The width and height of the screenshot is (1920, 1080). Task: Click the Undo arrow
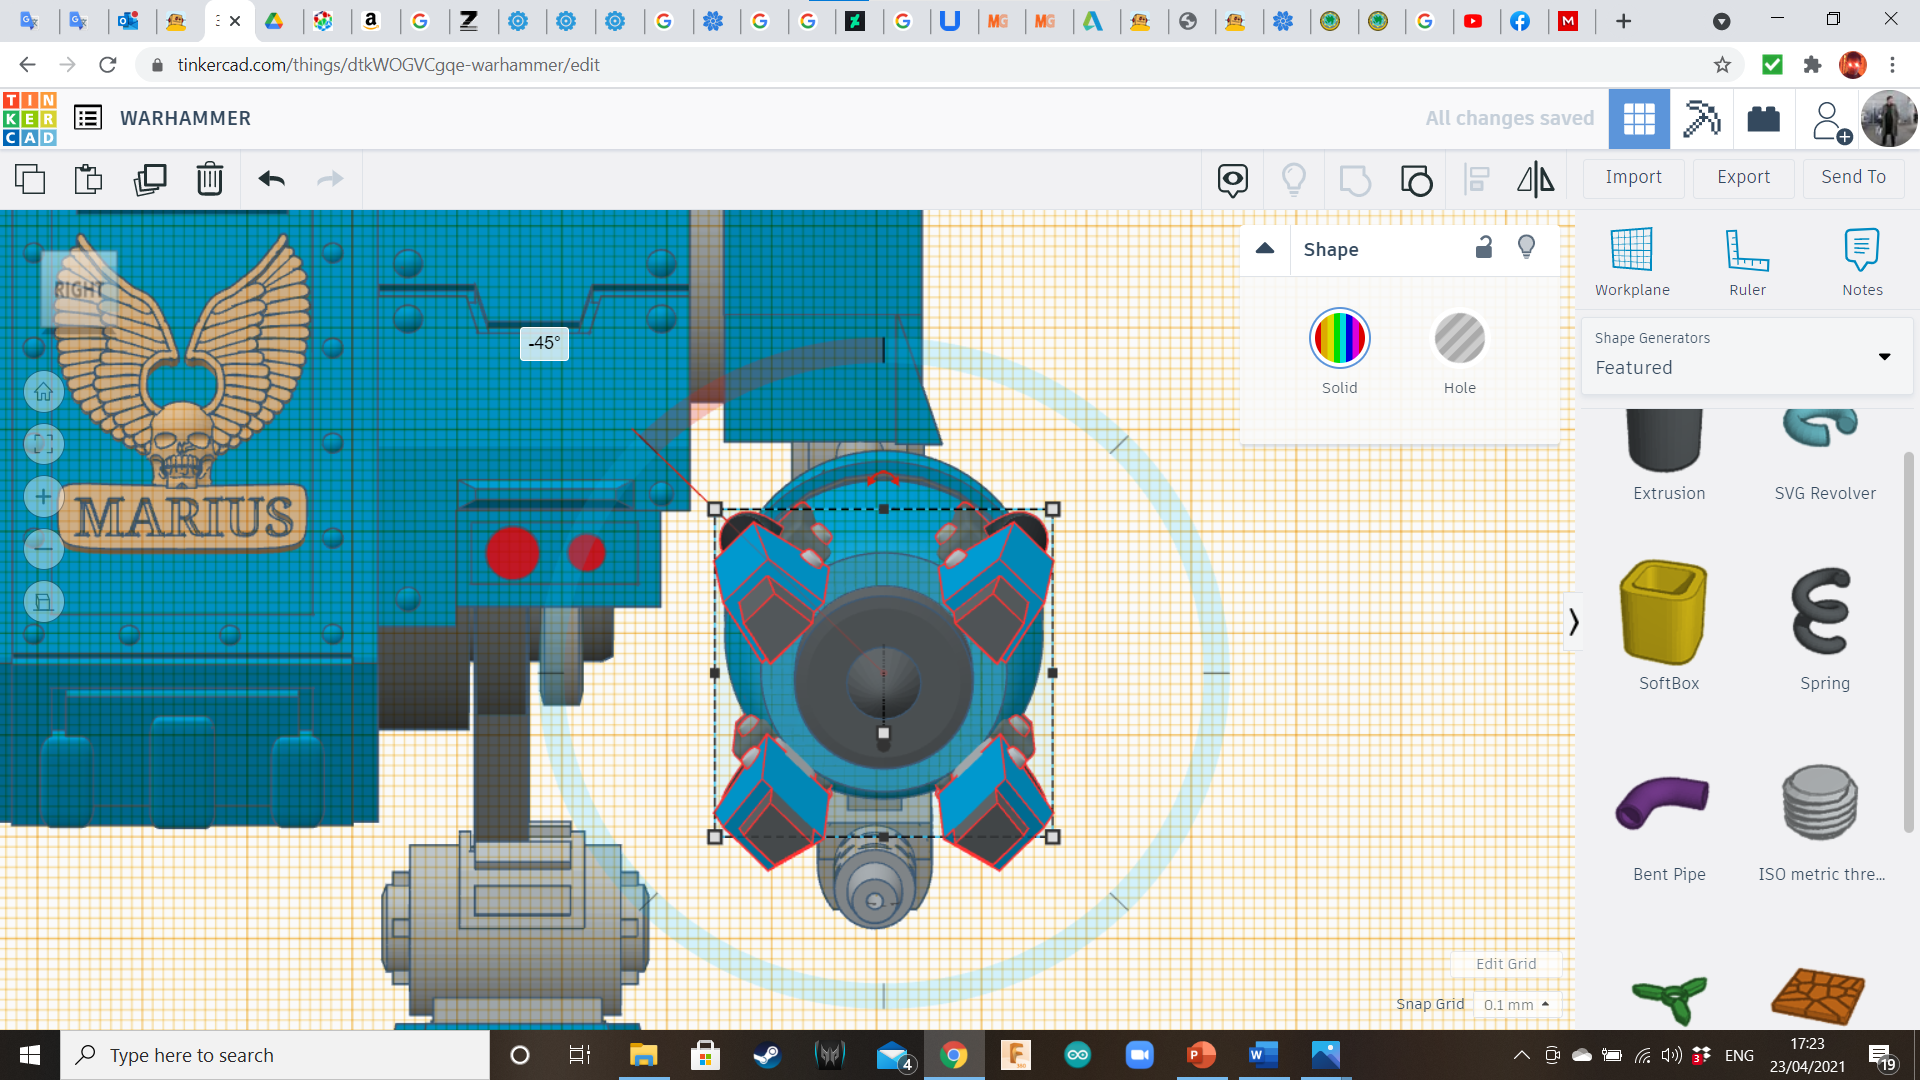[x=272, y=180]
